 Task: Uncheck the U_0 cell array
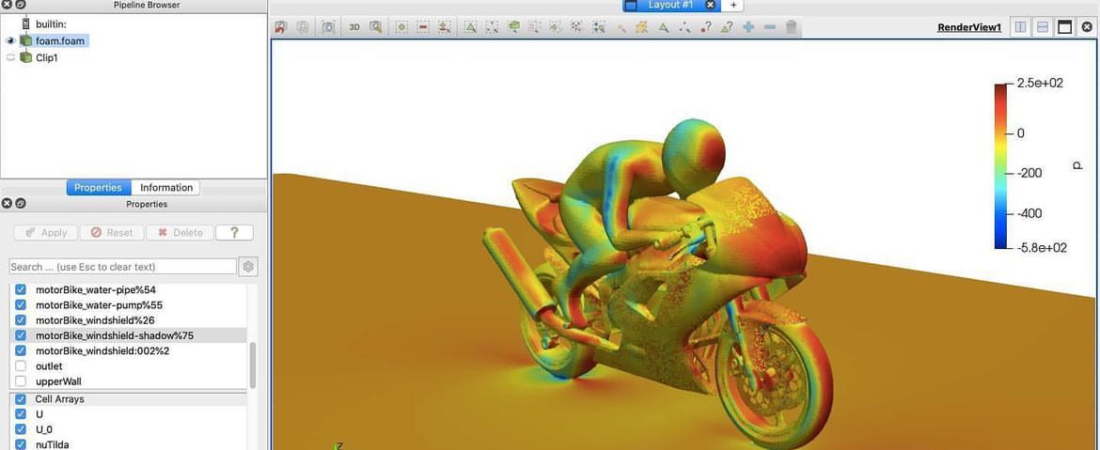click(20, 430)
